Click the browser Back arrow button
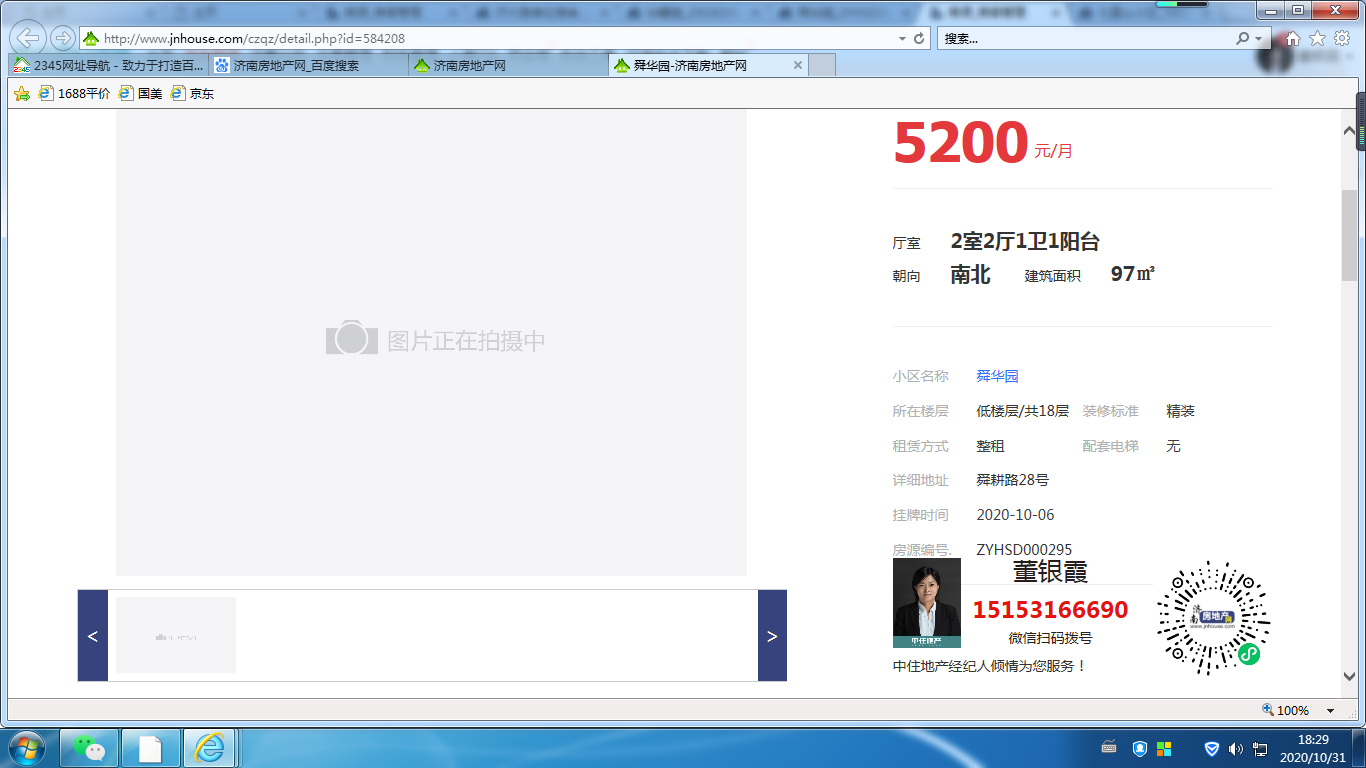The height and width of the screenshot is (768, 1366). pos(28,38)
